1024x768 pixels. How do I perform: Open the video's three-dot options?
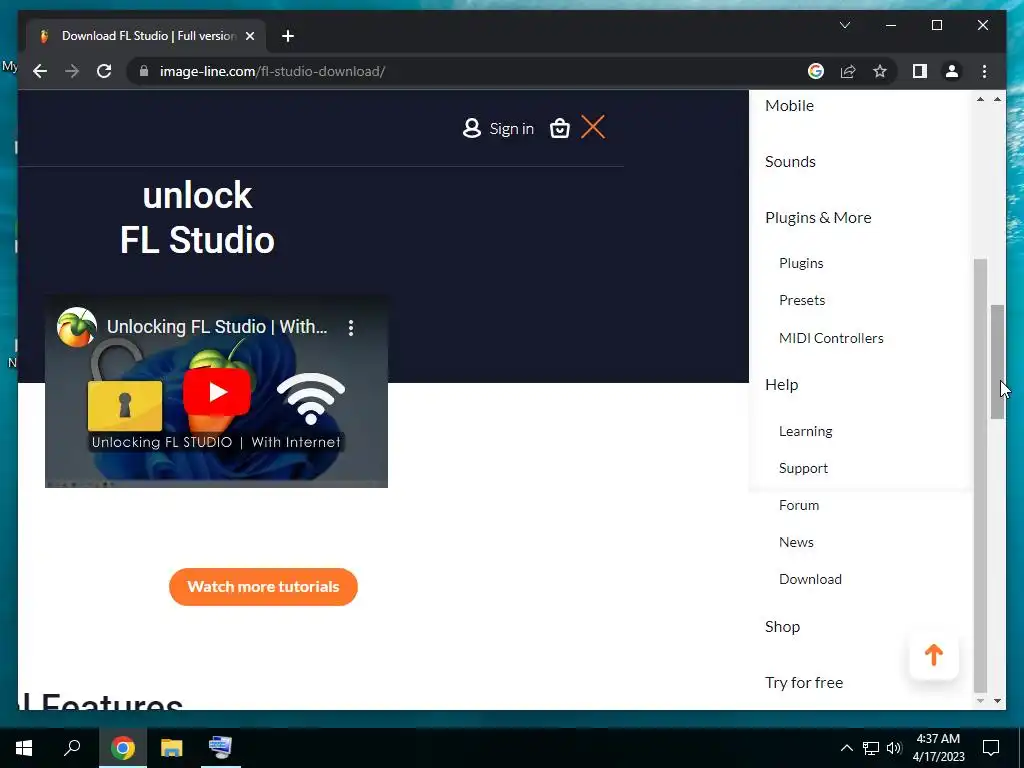[351, 327]
